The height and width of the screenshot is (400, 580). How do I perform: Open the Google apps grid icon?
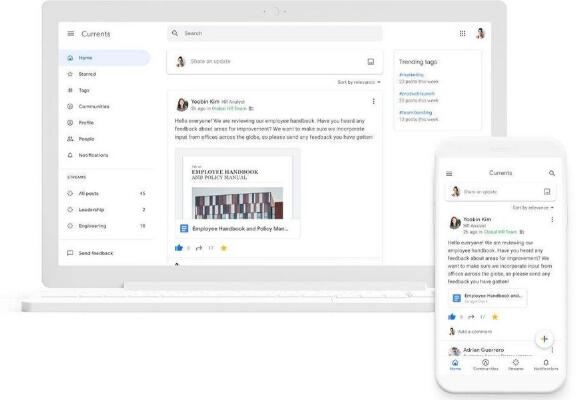click(462, 34)
